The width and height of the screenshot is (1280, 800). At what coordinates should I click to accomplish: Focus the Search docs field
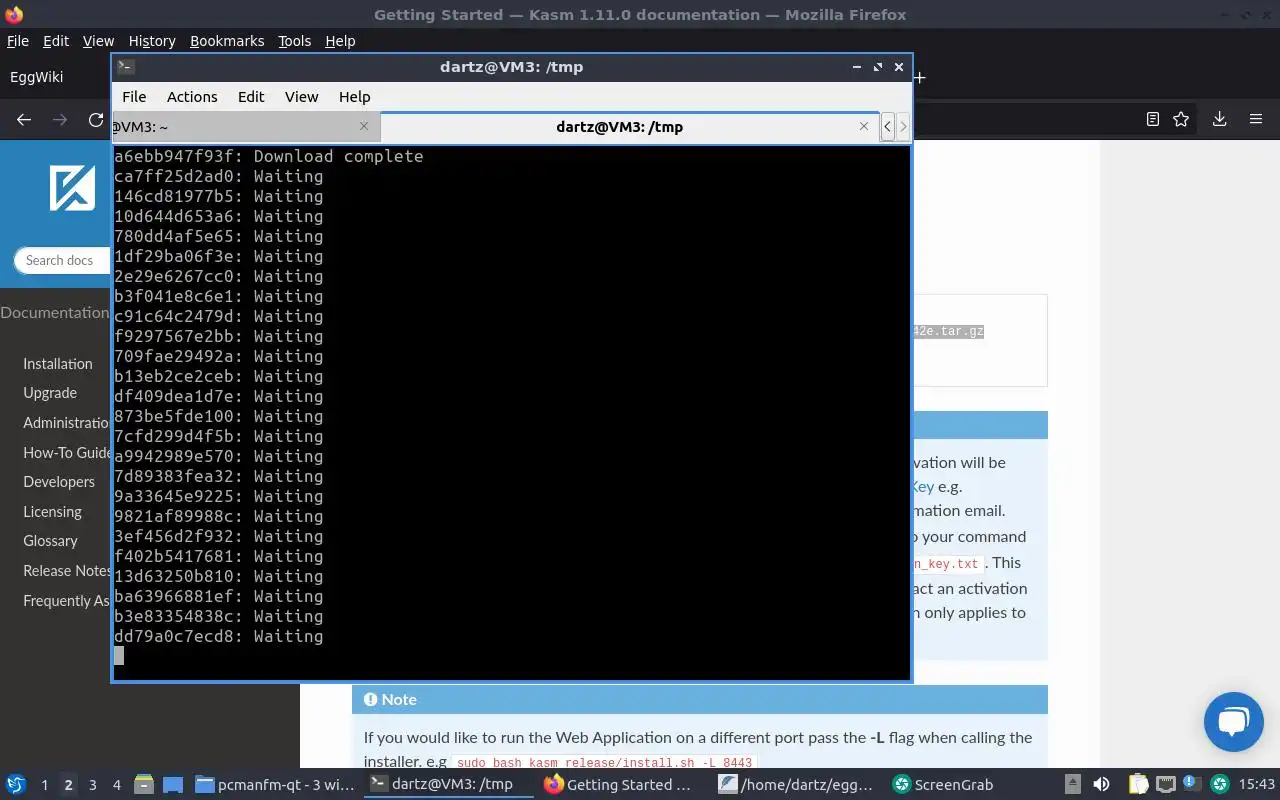pos(62,260)
